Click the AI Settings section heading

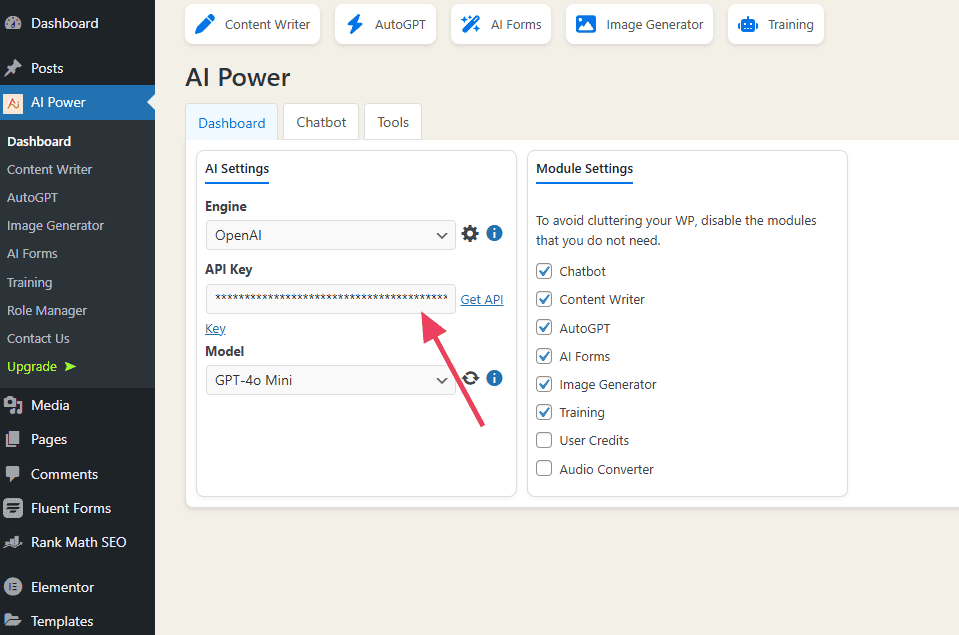[237, 169]
